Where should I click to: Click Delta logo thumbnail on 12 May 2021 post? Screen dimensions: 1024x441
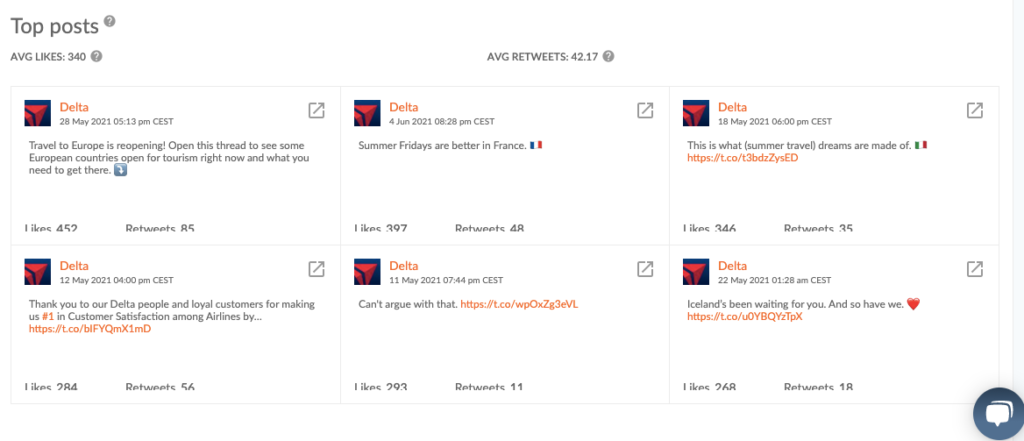(38, 271)
